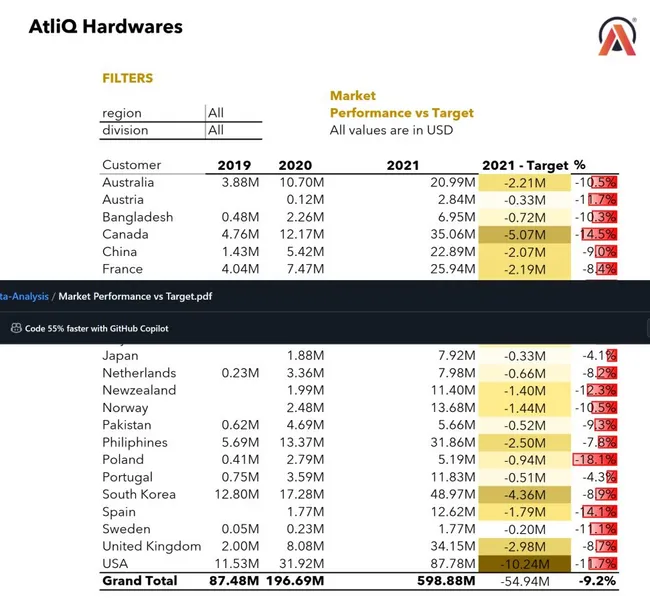Image resolution: width=650 pixels, height=602 pixels.
Task: Click the '2021 - Target' column header
Action: (525, 165)
